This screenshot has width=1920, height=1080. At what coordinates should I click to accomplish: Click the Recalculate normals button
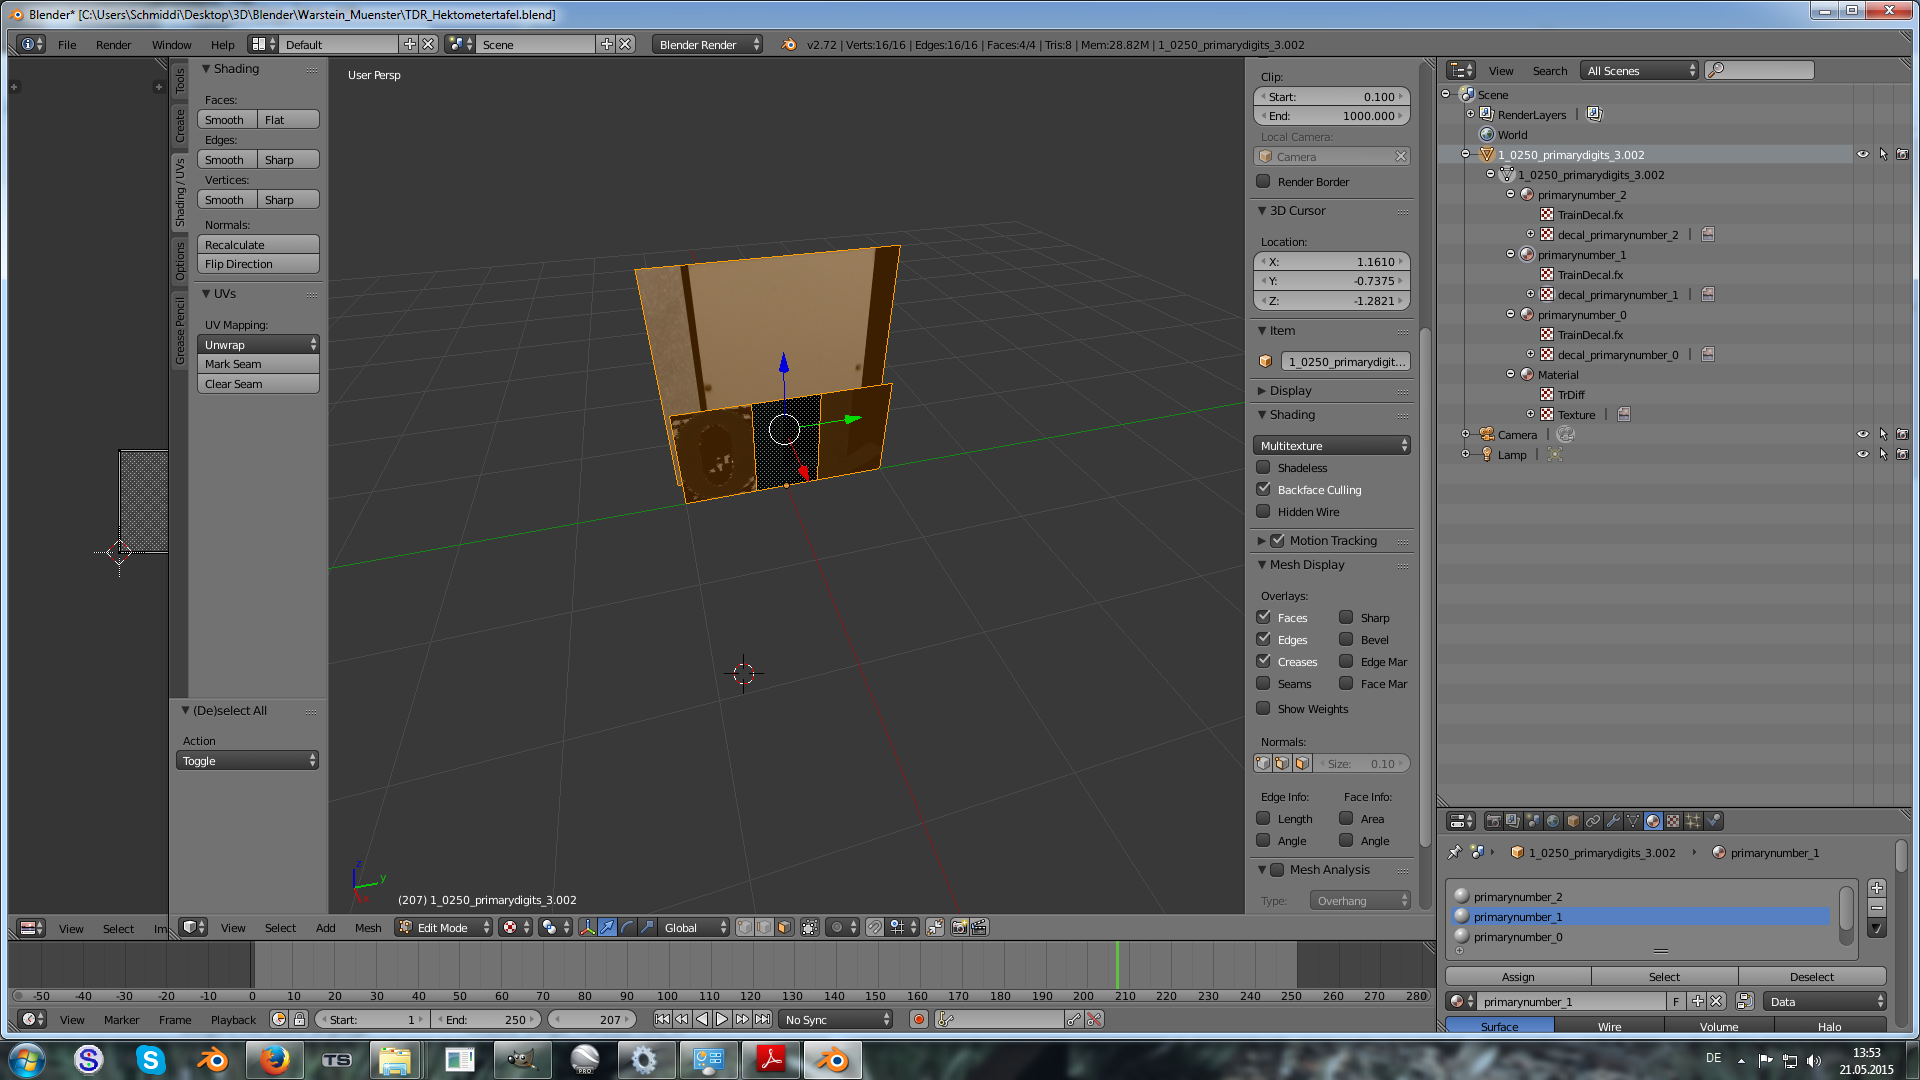258,245
